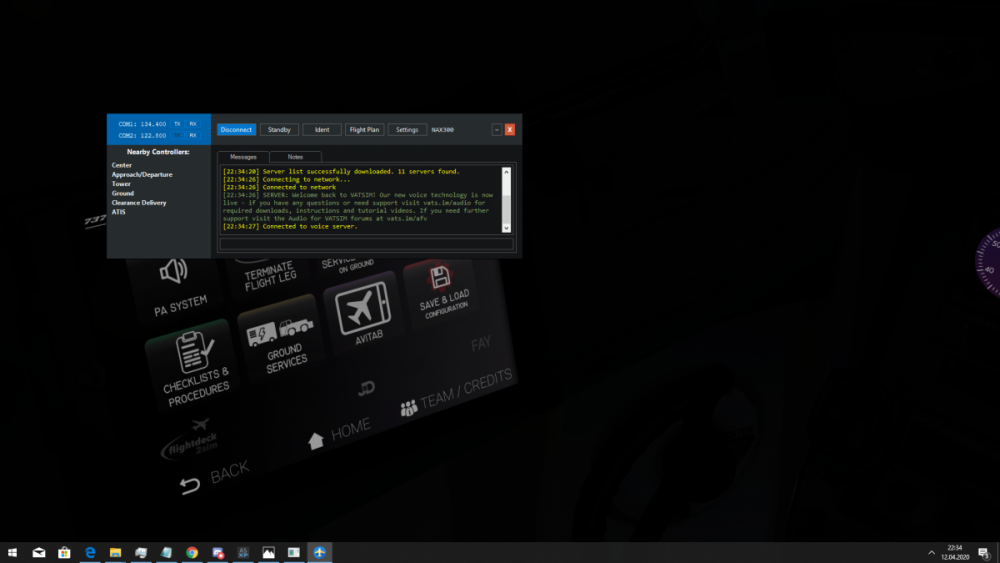
Task: Open Team / Credits people icon
Action: [x=408, y=408]
